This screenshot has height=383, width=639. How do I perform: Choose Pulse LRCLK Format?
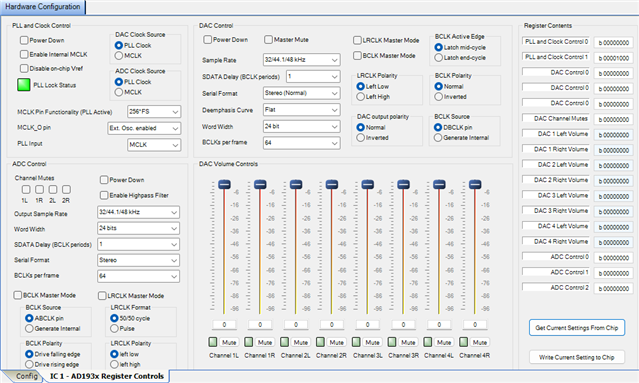[114, 328]
